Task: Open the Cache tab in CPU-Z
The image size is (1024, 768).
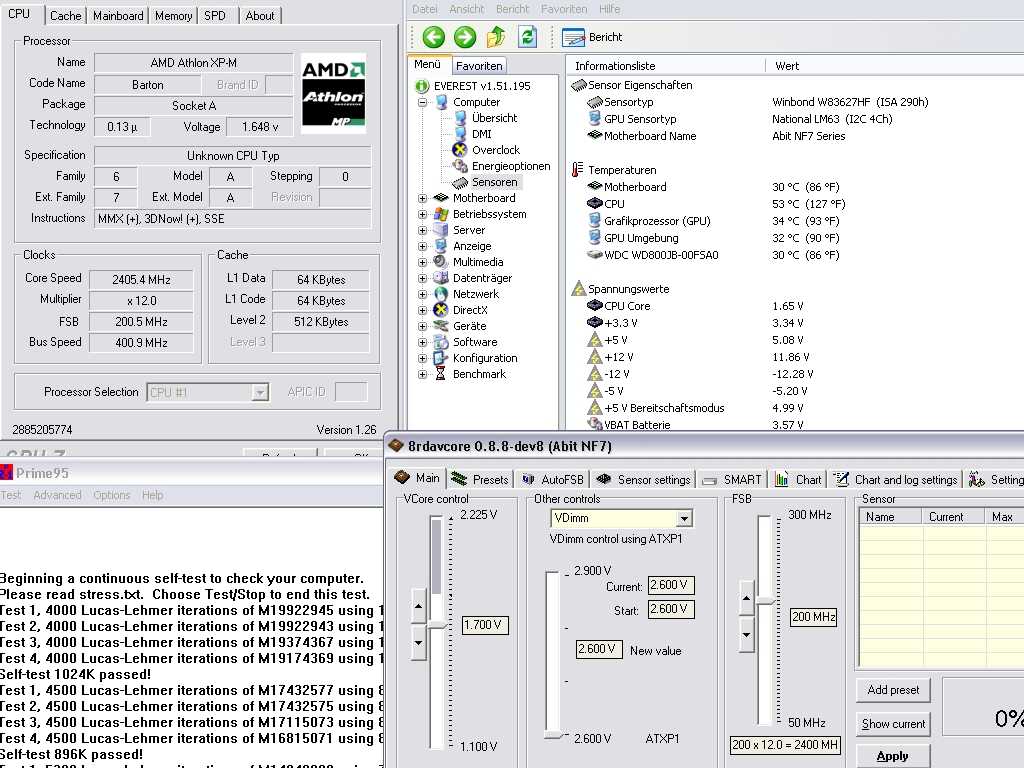Action: [x=65, y=16]
